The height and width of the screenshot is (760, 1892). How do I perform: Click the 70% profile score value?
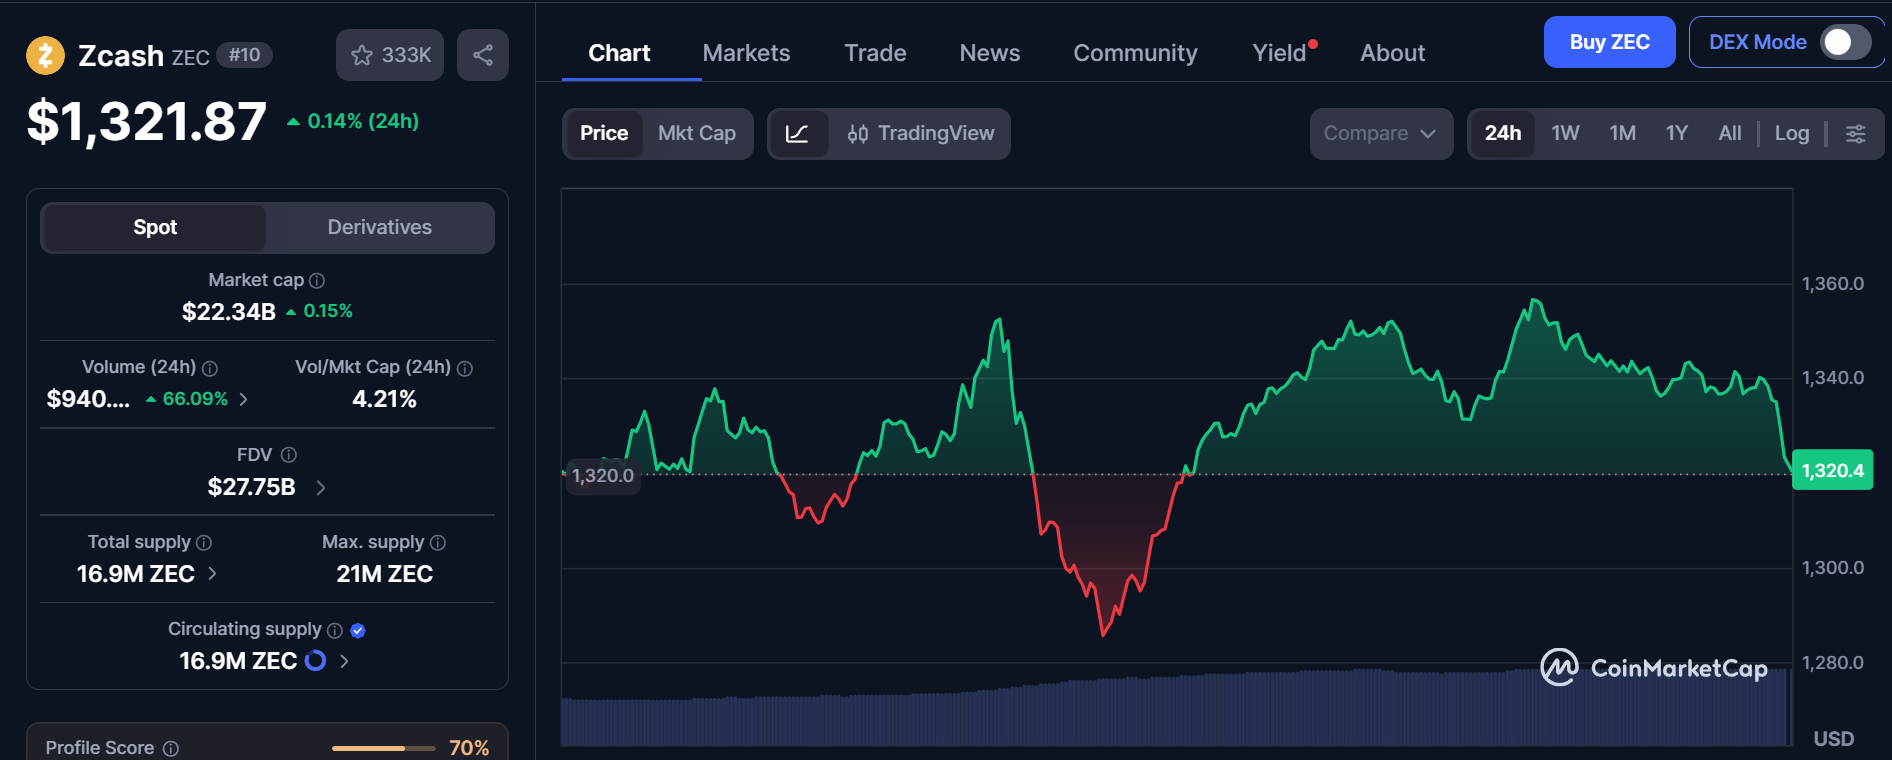469,748
